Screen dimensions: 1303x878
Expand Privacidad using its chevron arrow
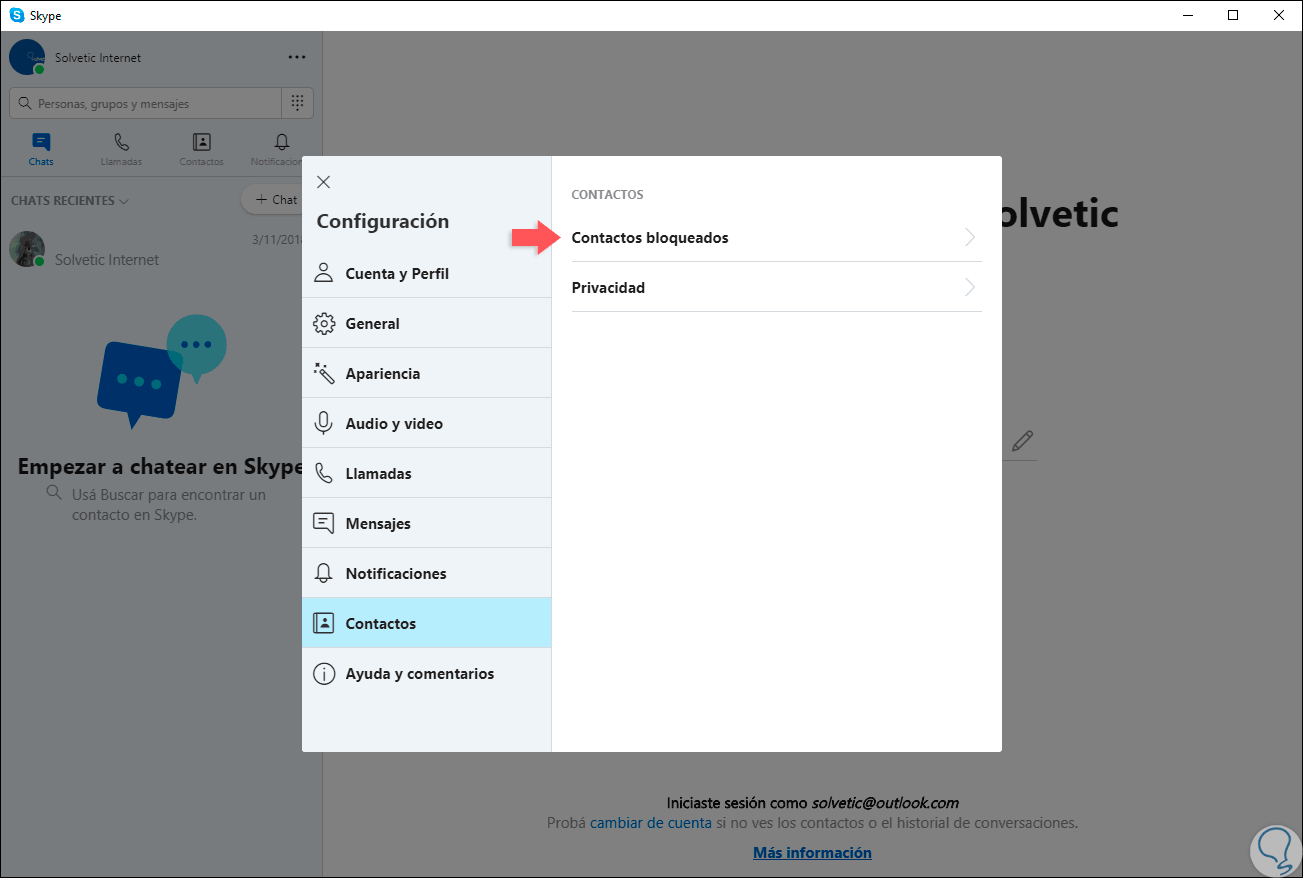[969, 287]
